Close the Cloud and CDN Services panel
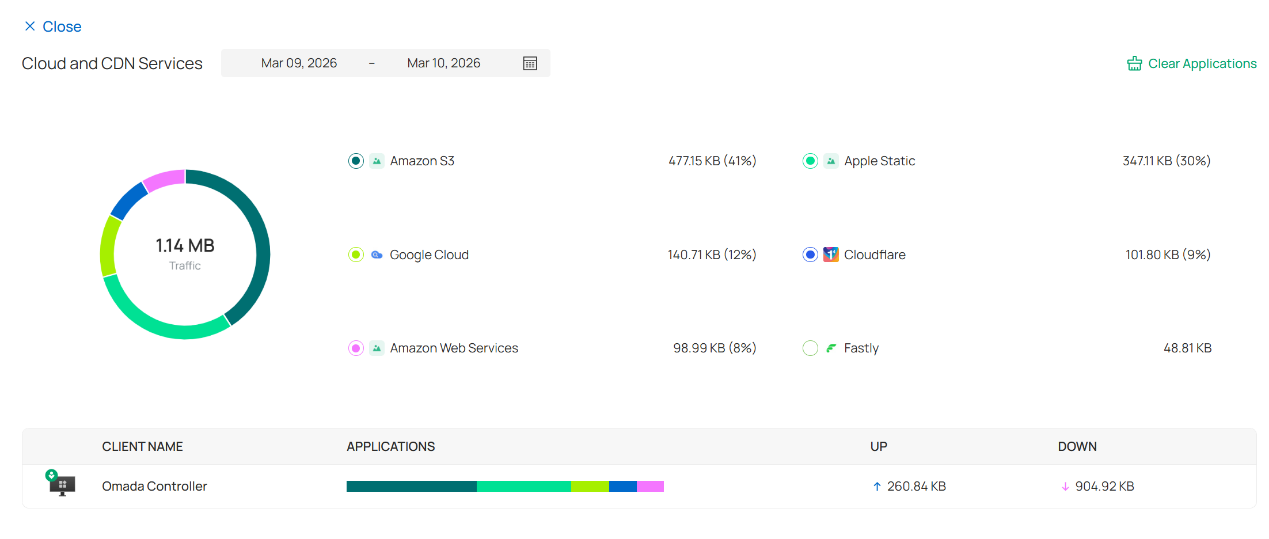The width and height of the screenshot is (1269, 539). pos(52,27)
